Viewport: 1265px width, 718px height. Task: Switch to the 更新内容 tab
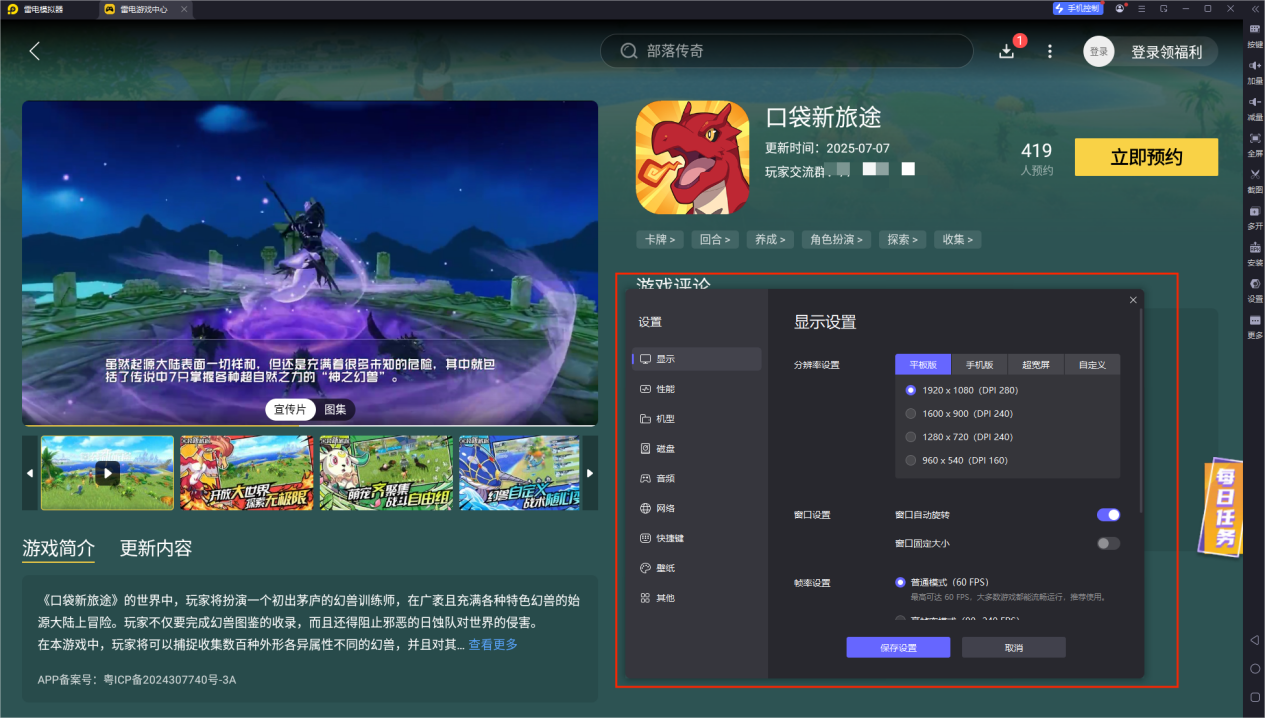[x=156, y=548]
